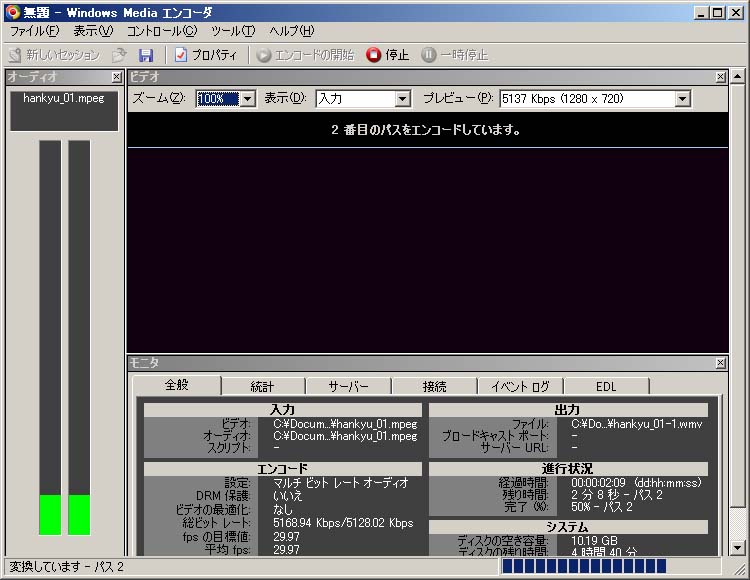Click the Windows Media Encoder title bar icon

click(x=12, y=12)
